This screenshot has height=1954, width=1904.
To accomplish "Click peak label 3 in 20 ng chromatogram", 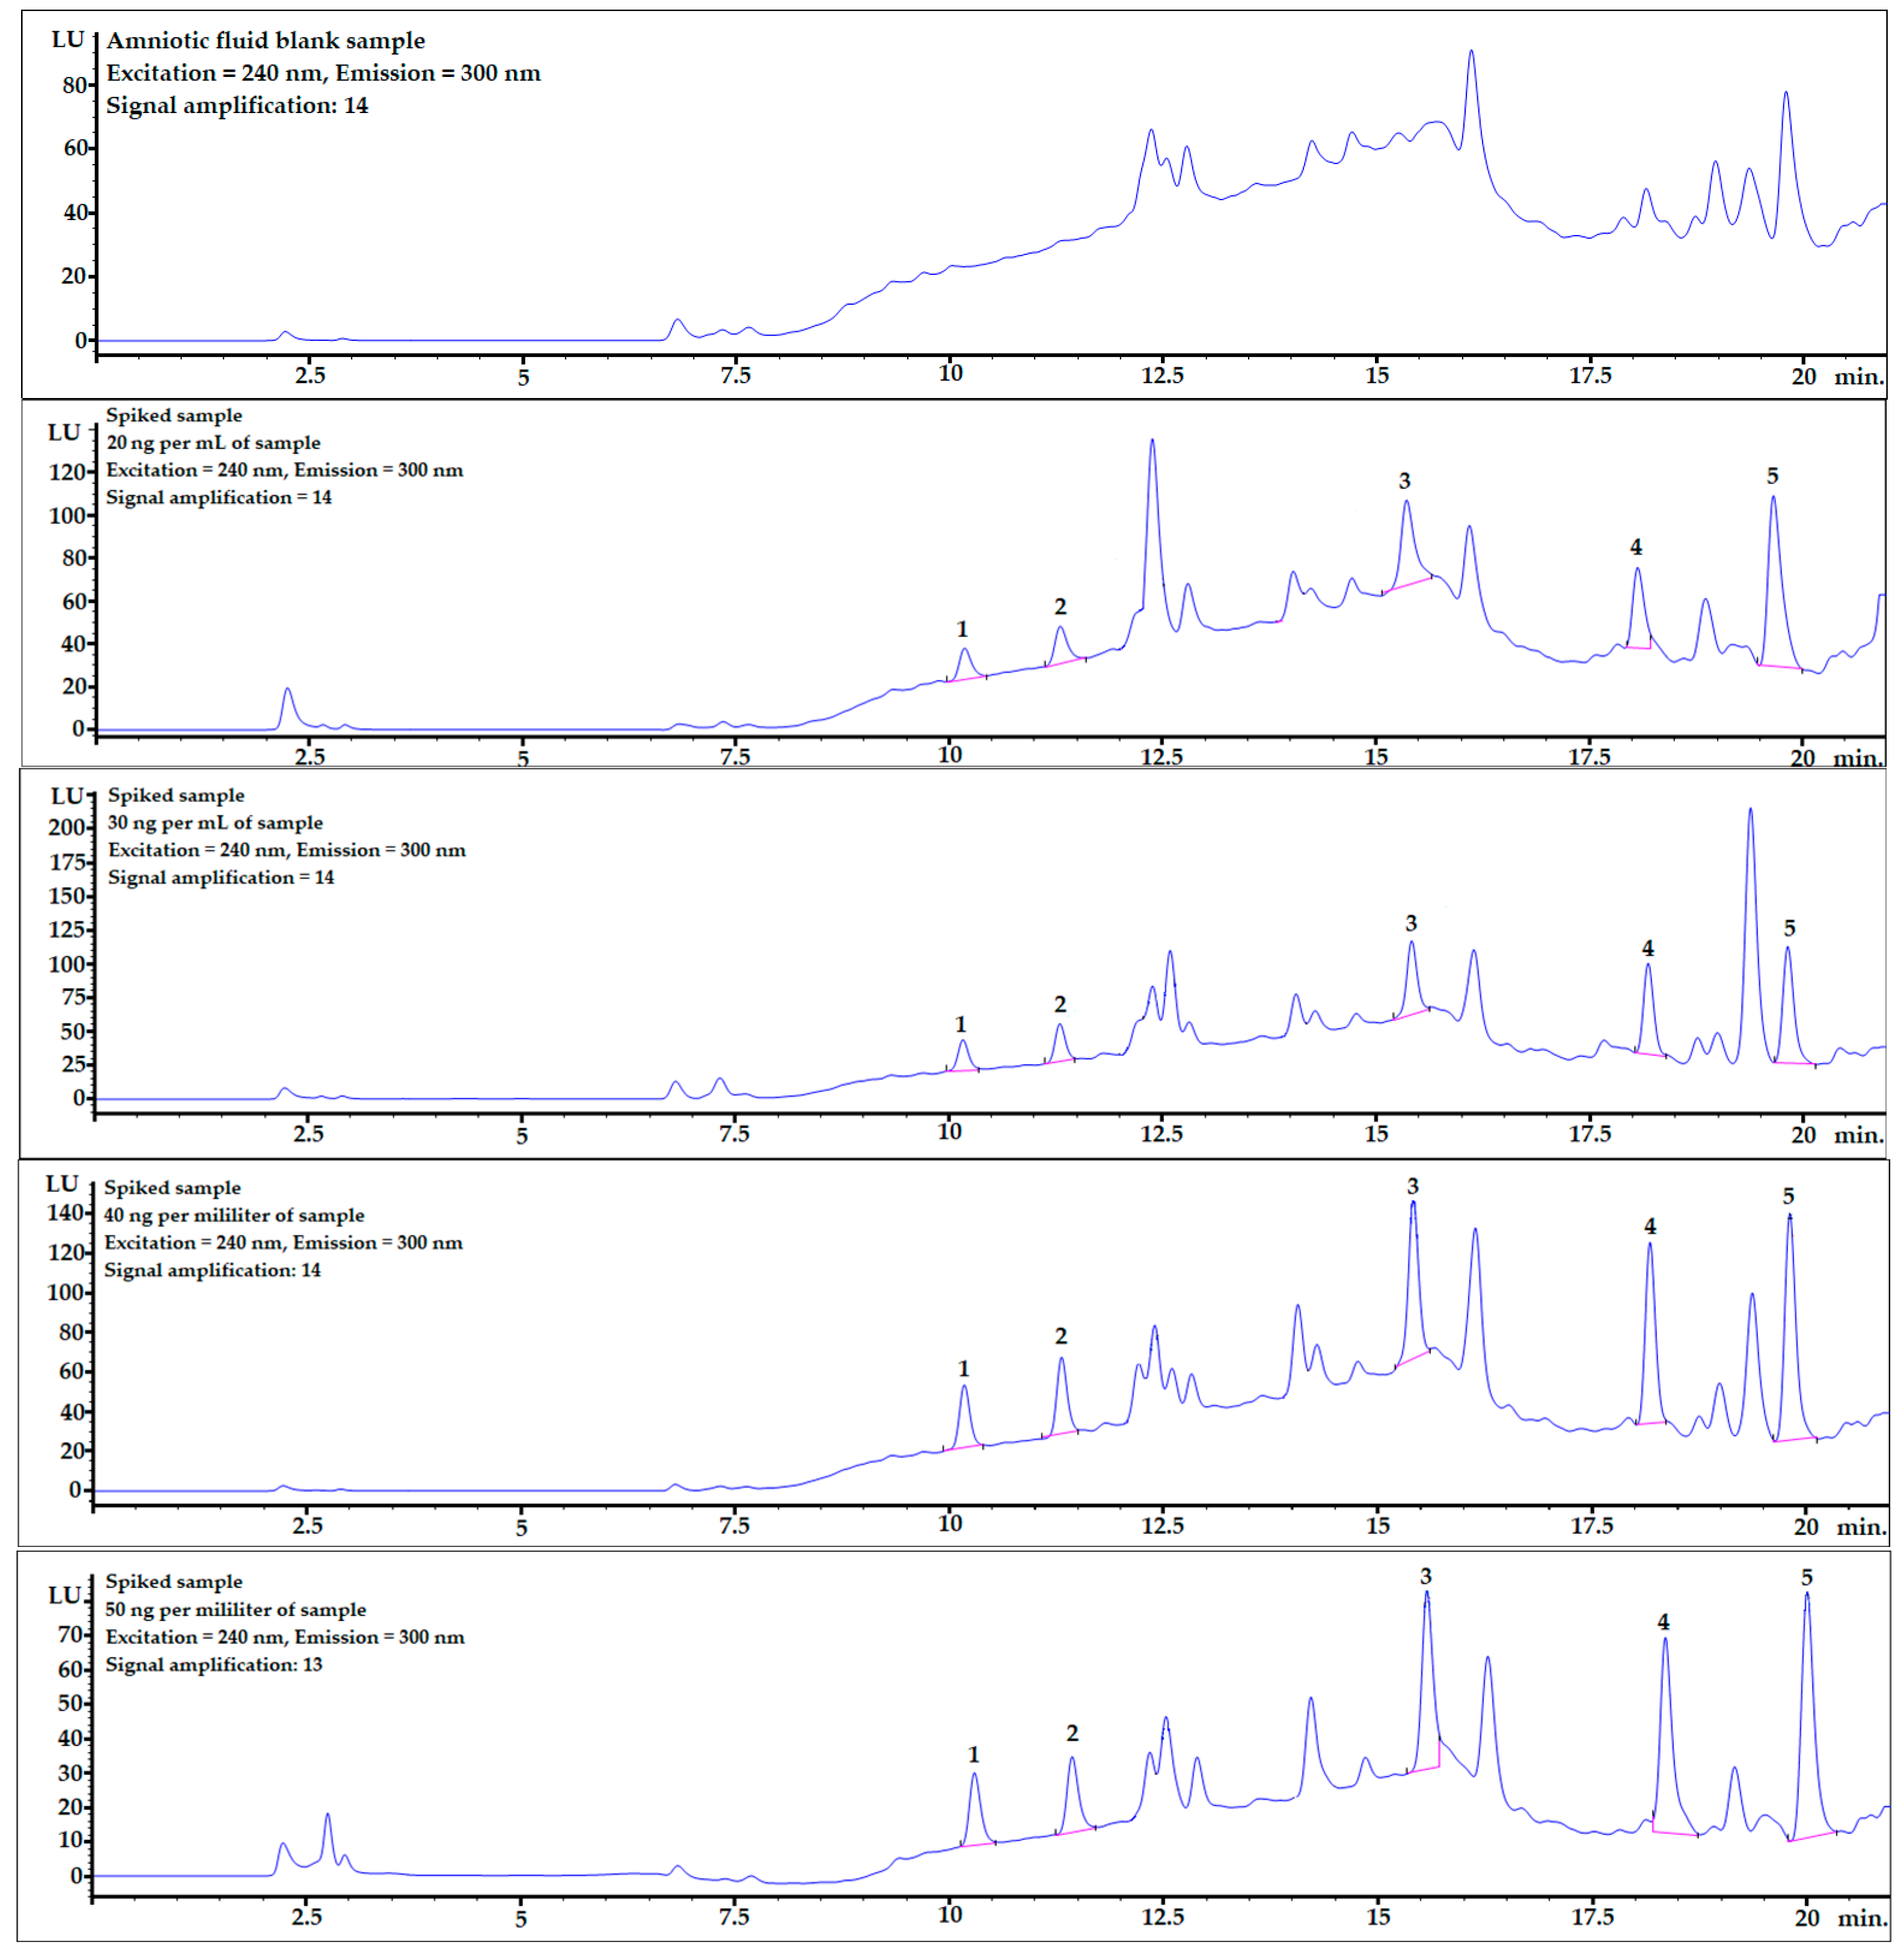I will [x=1404, y=481].
